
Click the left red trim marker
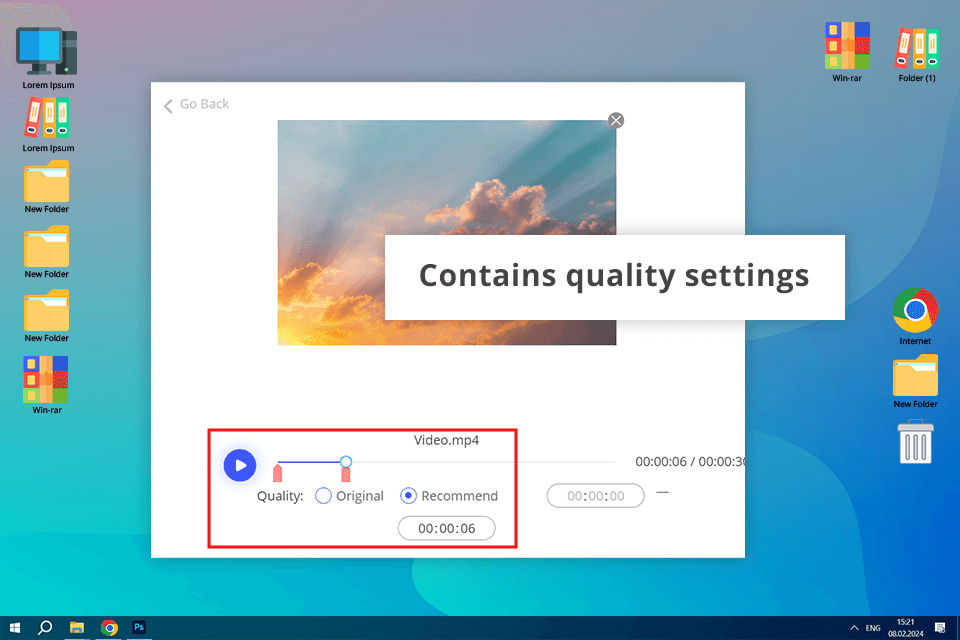[277, 473]
